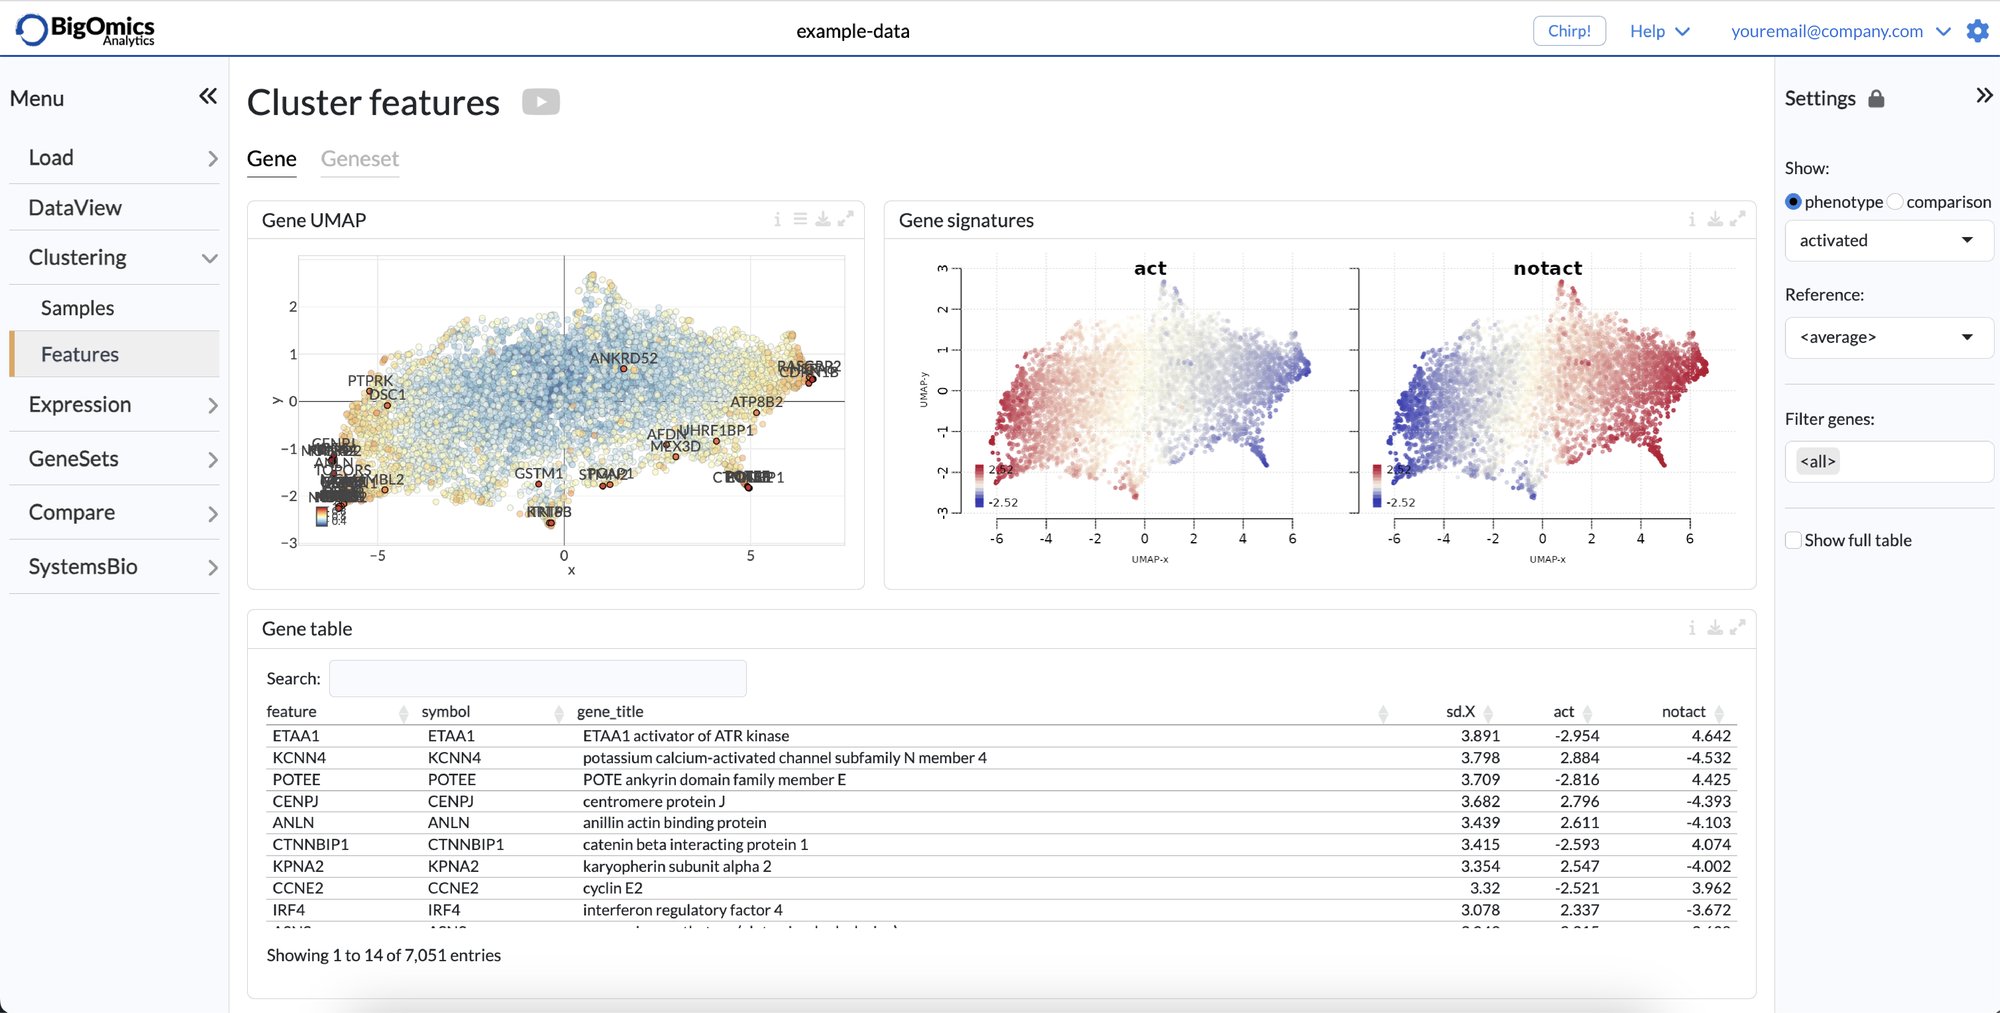The image size is (2000, 1013).
Task: Sort table by sd.X column
Action: pos(1470,712)
